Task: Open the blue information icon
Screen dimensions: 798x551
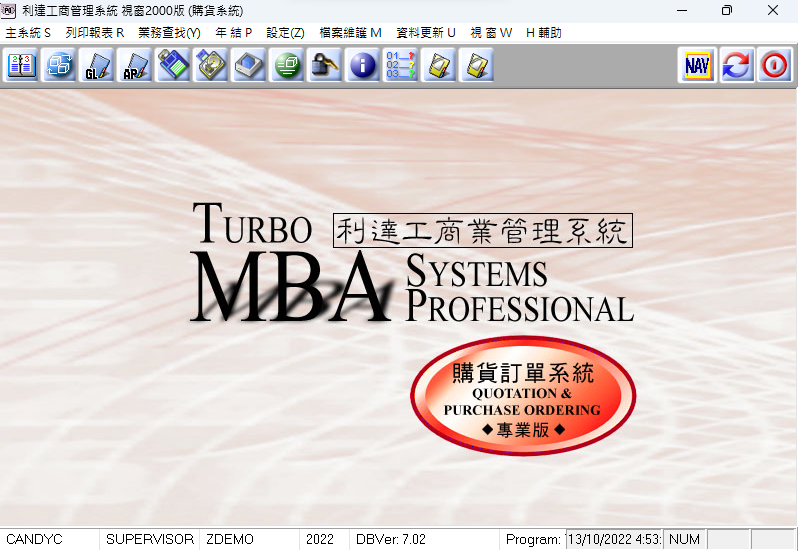Action: click(x=363, y=65)
